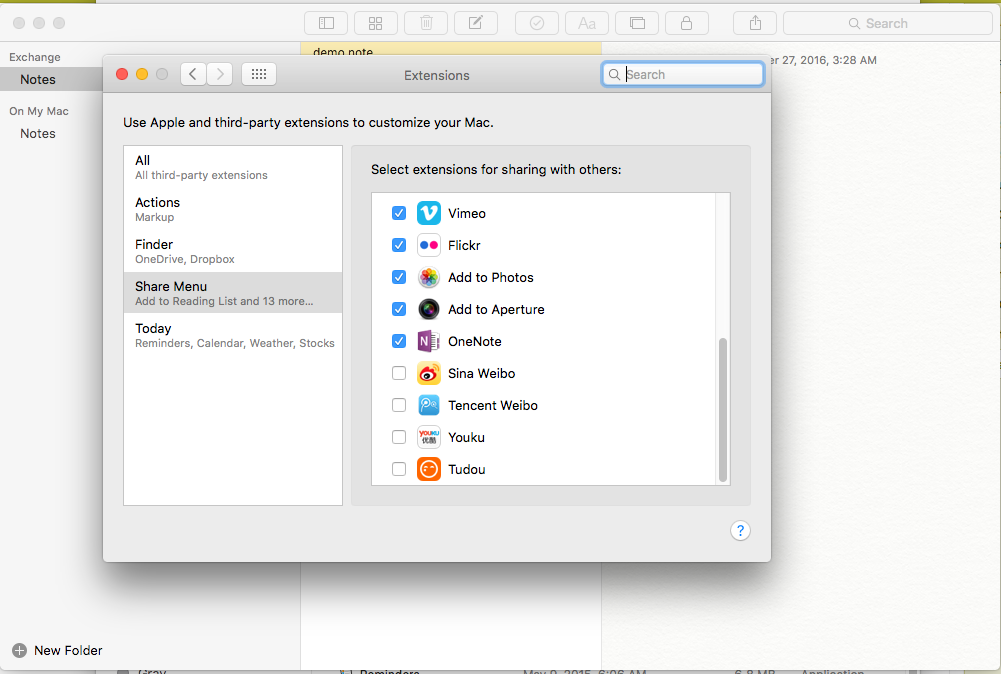
Task: Click the OneNote icon
Action: [x=428, y=341]
